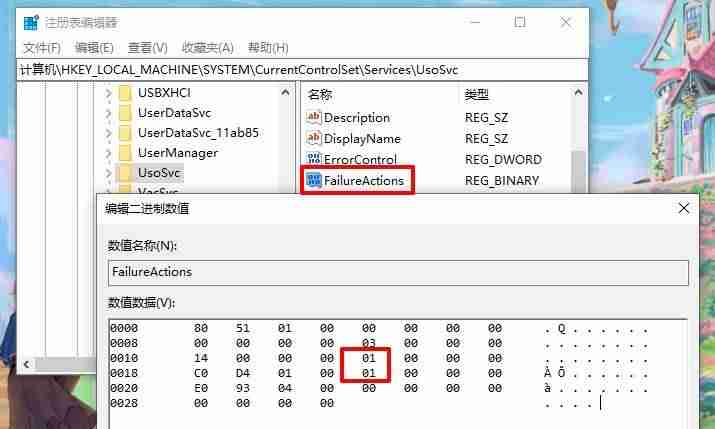Click byte 14 in row 0010
This screenshot has height=429, width=715.
[201, 358]
